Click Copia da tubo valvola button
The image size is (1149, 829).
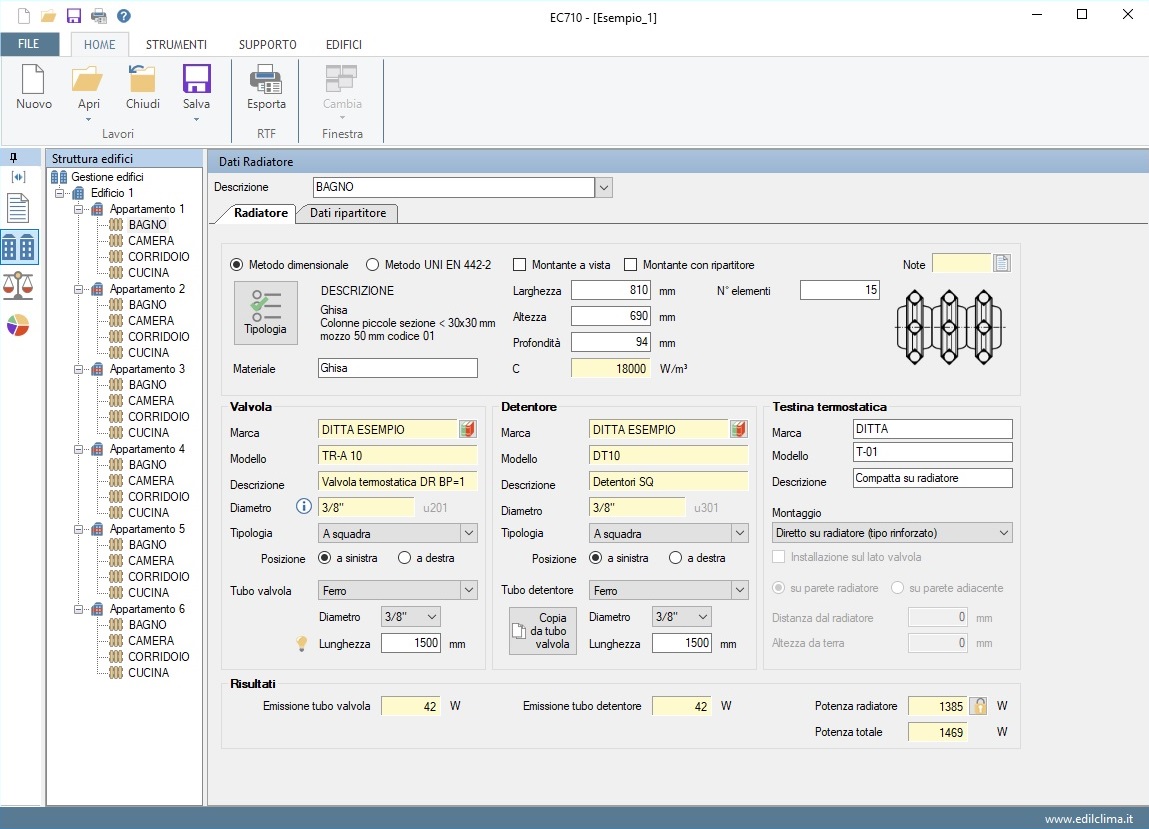point(543,631)
